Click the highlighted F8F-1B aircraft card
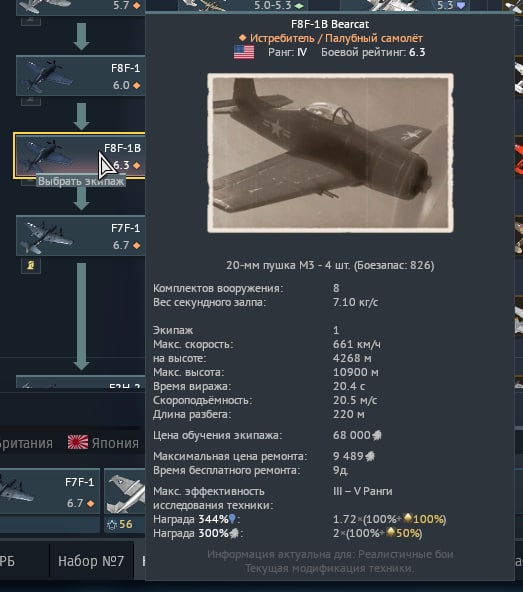The width and height of the screenshot is (523, 592). click(79, 156)
